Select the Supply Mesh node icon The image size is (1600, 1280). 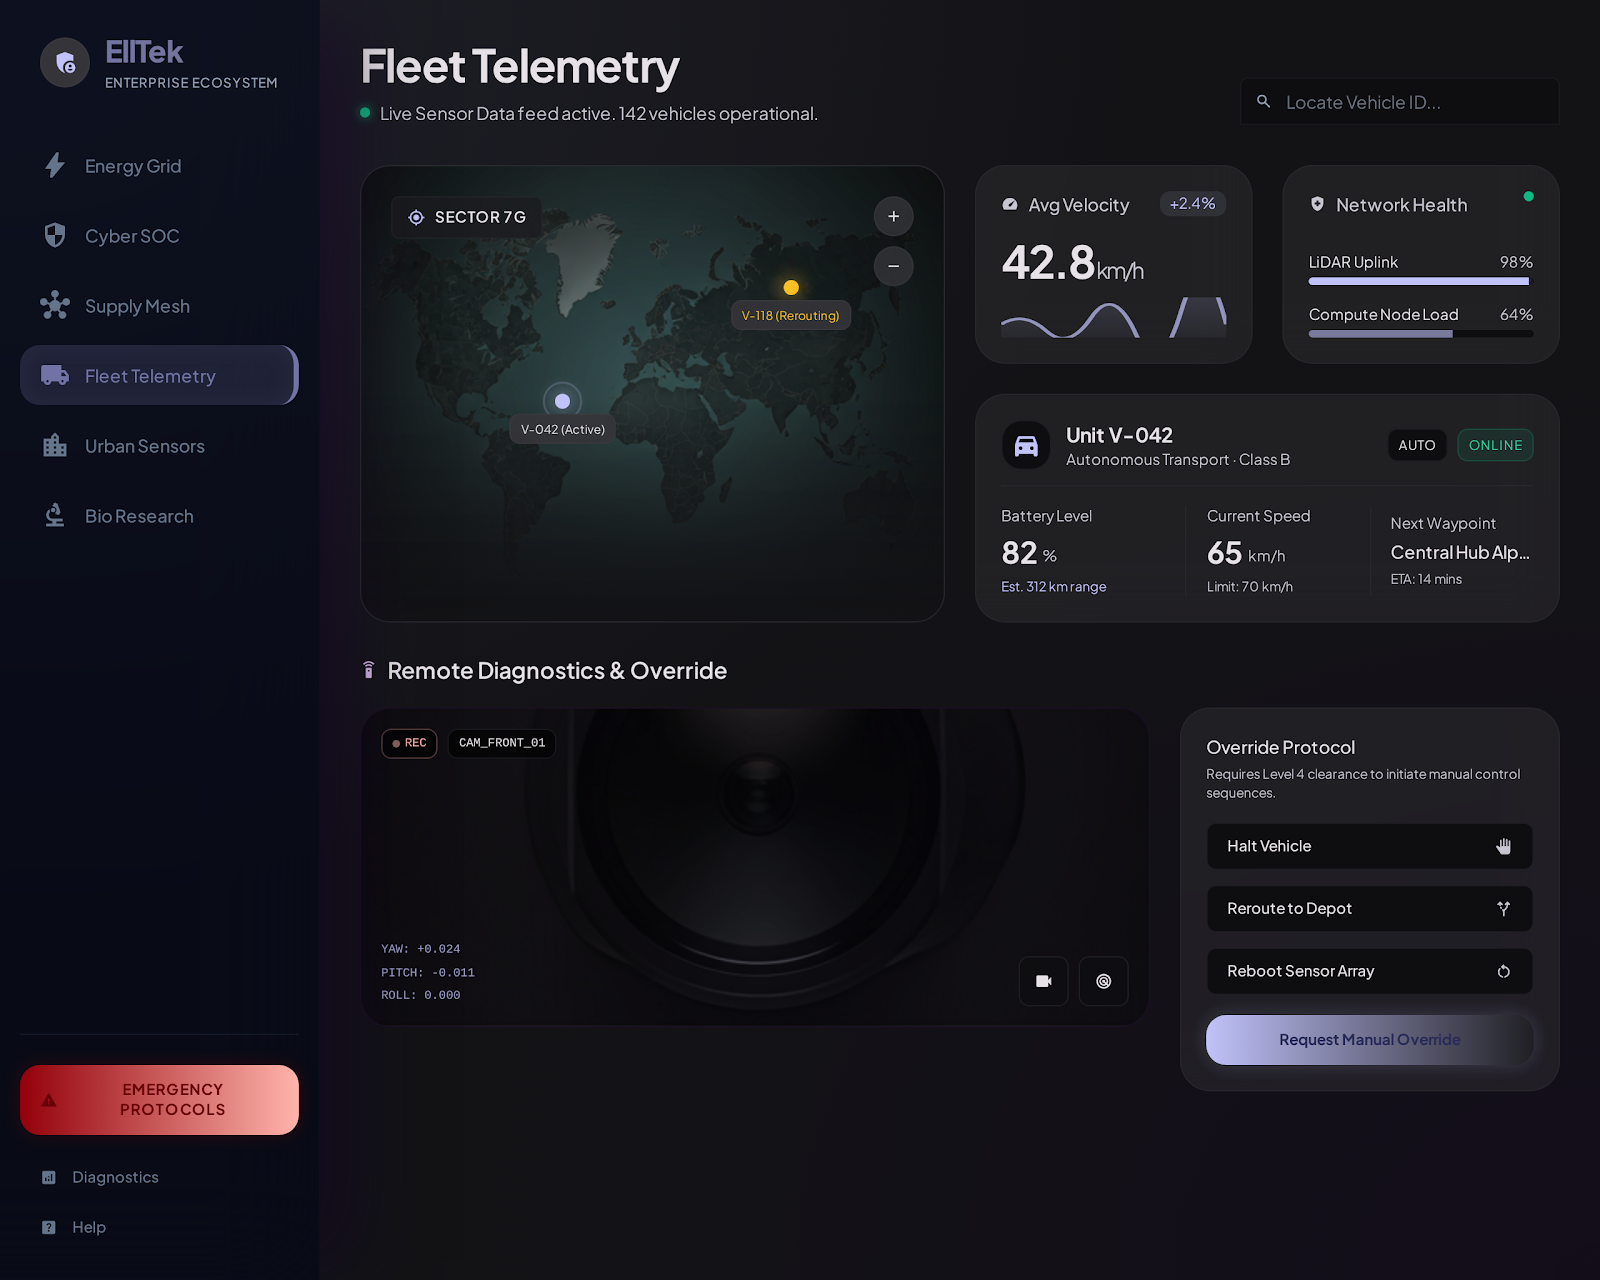coord(55,306)
